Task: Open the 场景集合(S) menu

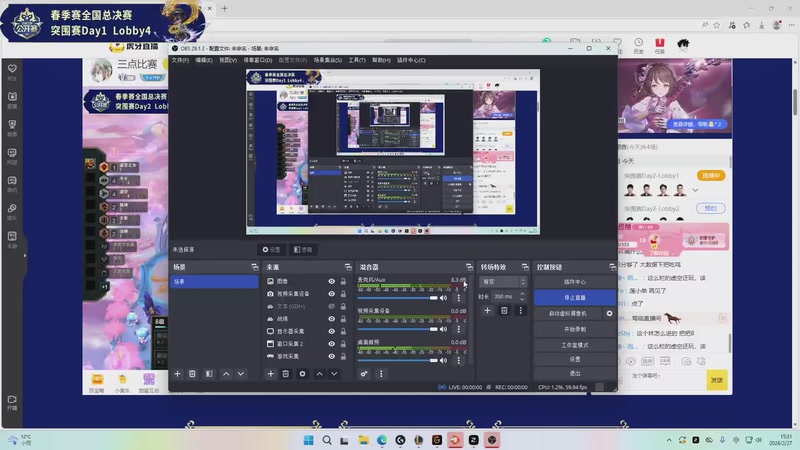Action: coord(328,60)
